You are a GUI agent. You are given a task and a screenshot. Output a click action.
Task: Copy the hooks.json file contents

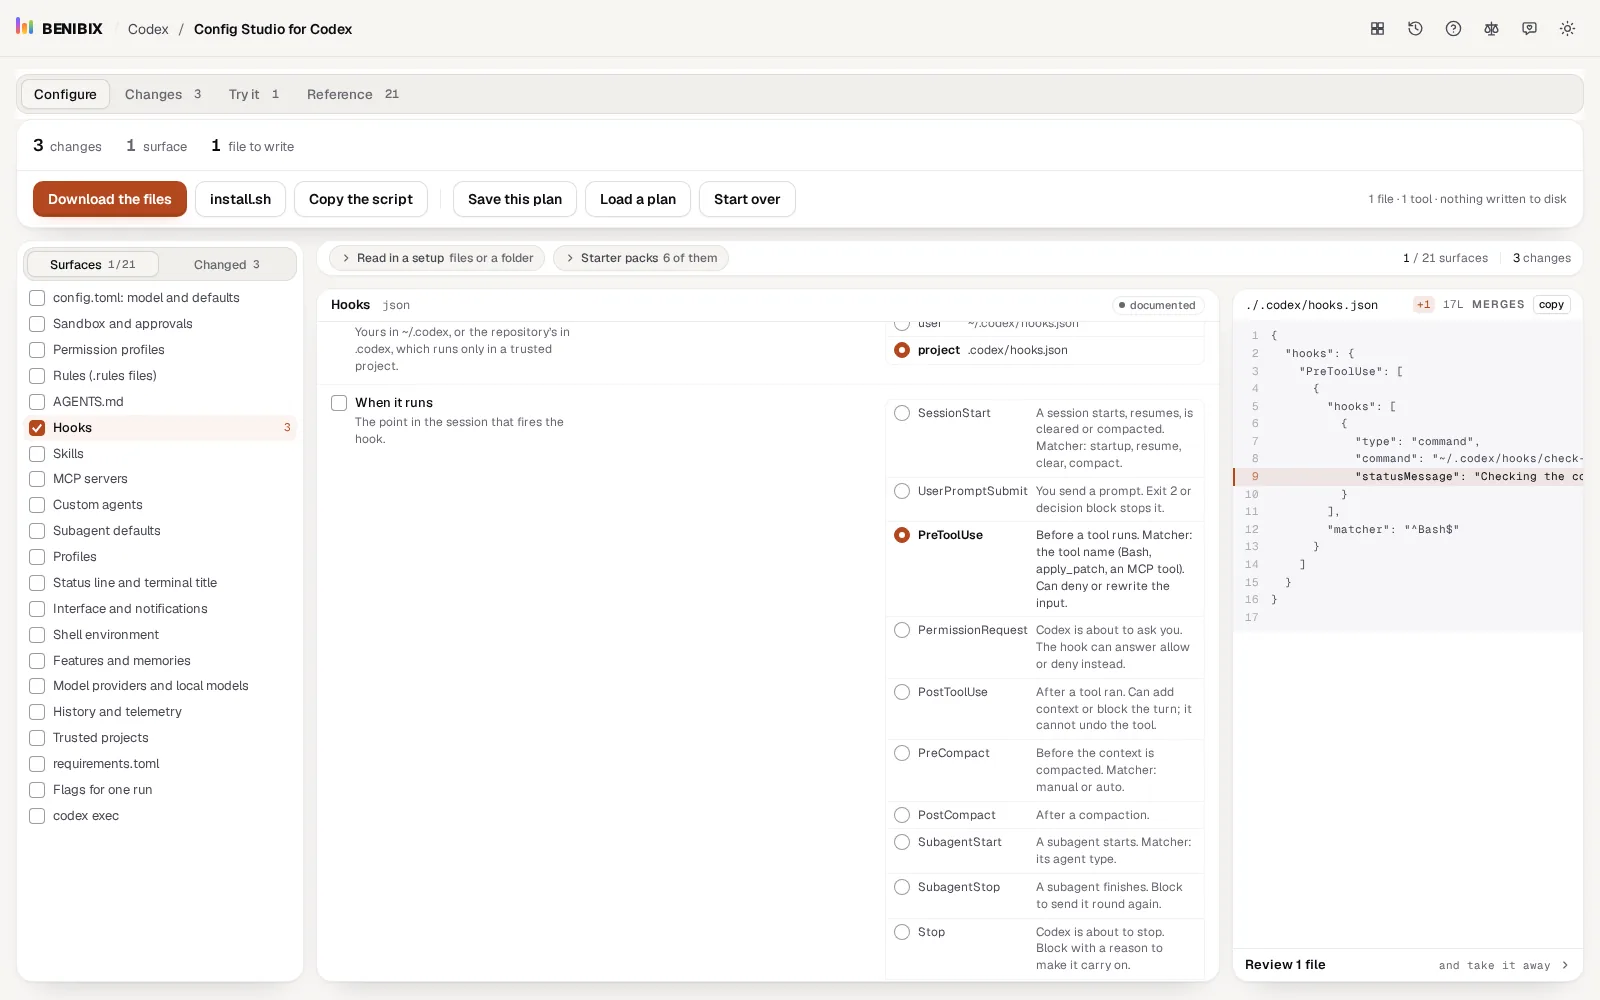click(x=1551, y=305)
